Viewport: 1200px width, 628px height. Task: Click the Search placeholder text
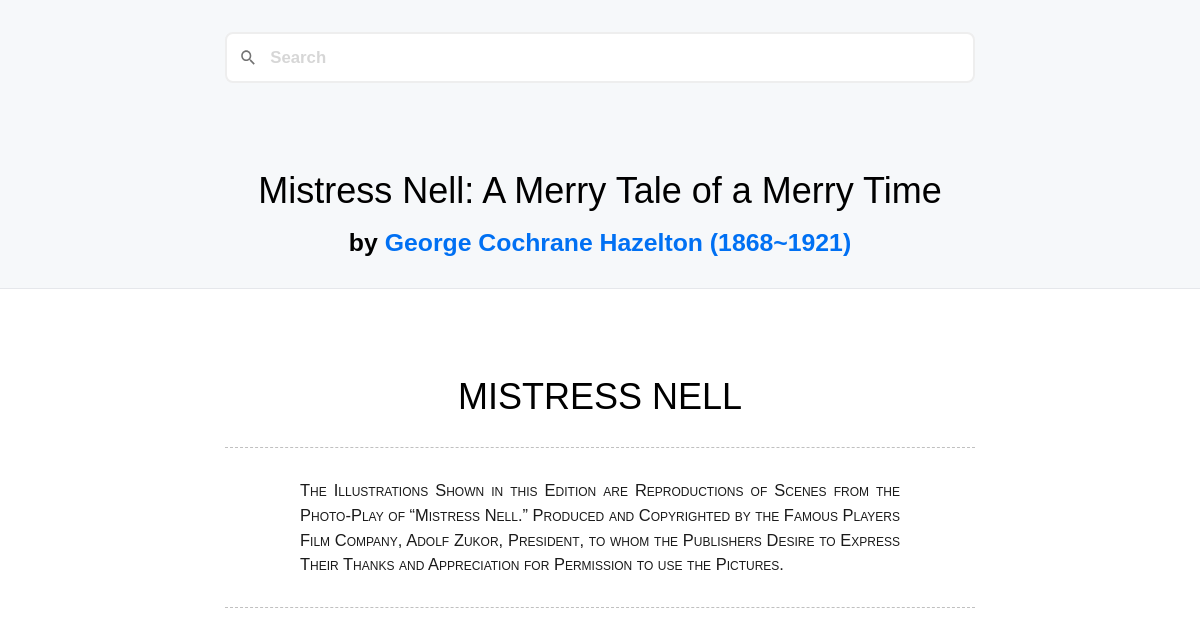[x=297, y=57]
